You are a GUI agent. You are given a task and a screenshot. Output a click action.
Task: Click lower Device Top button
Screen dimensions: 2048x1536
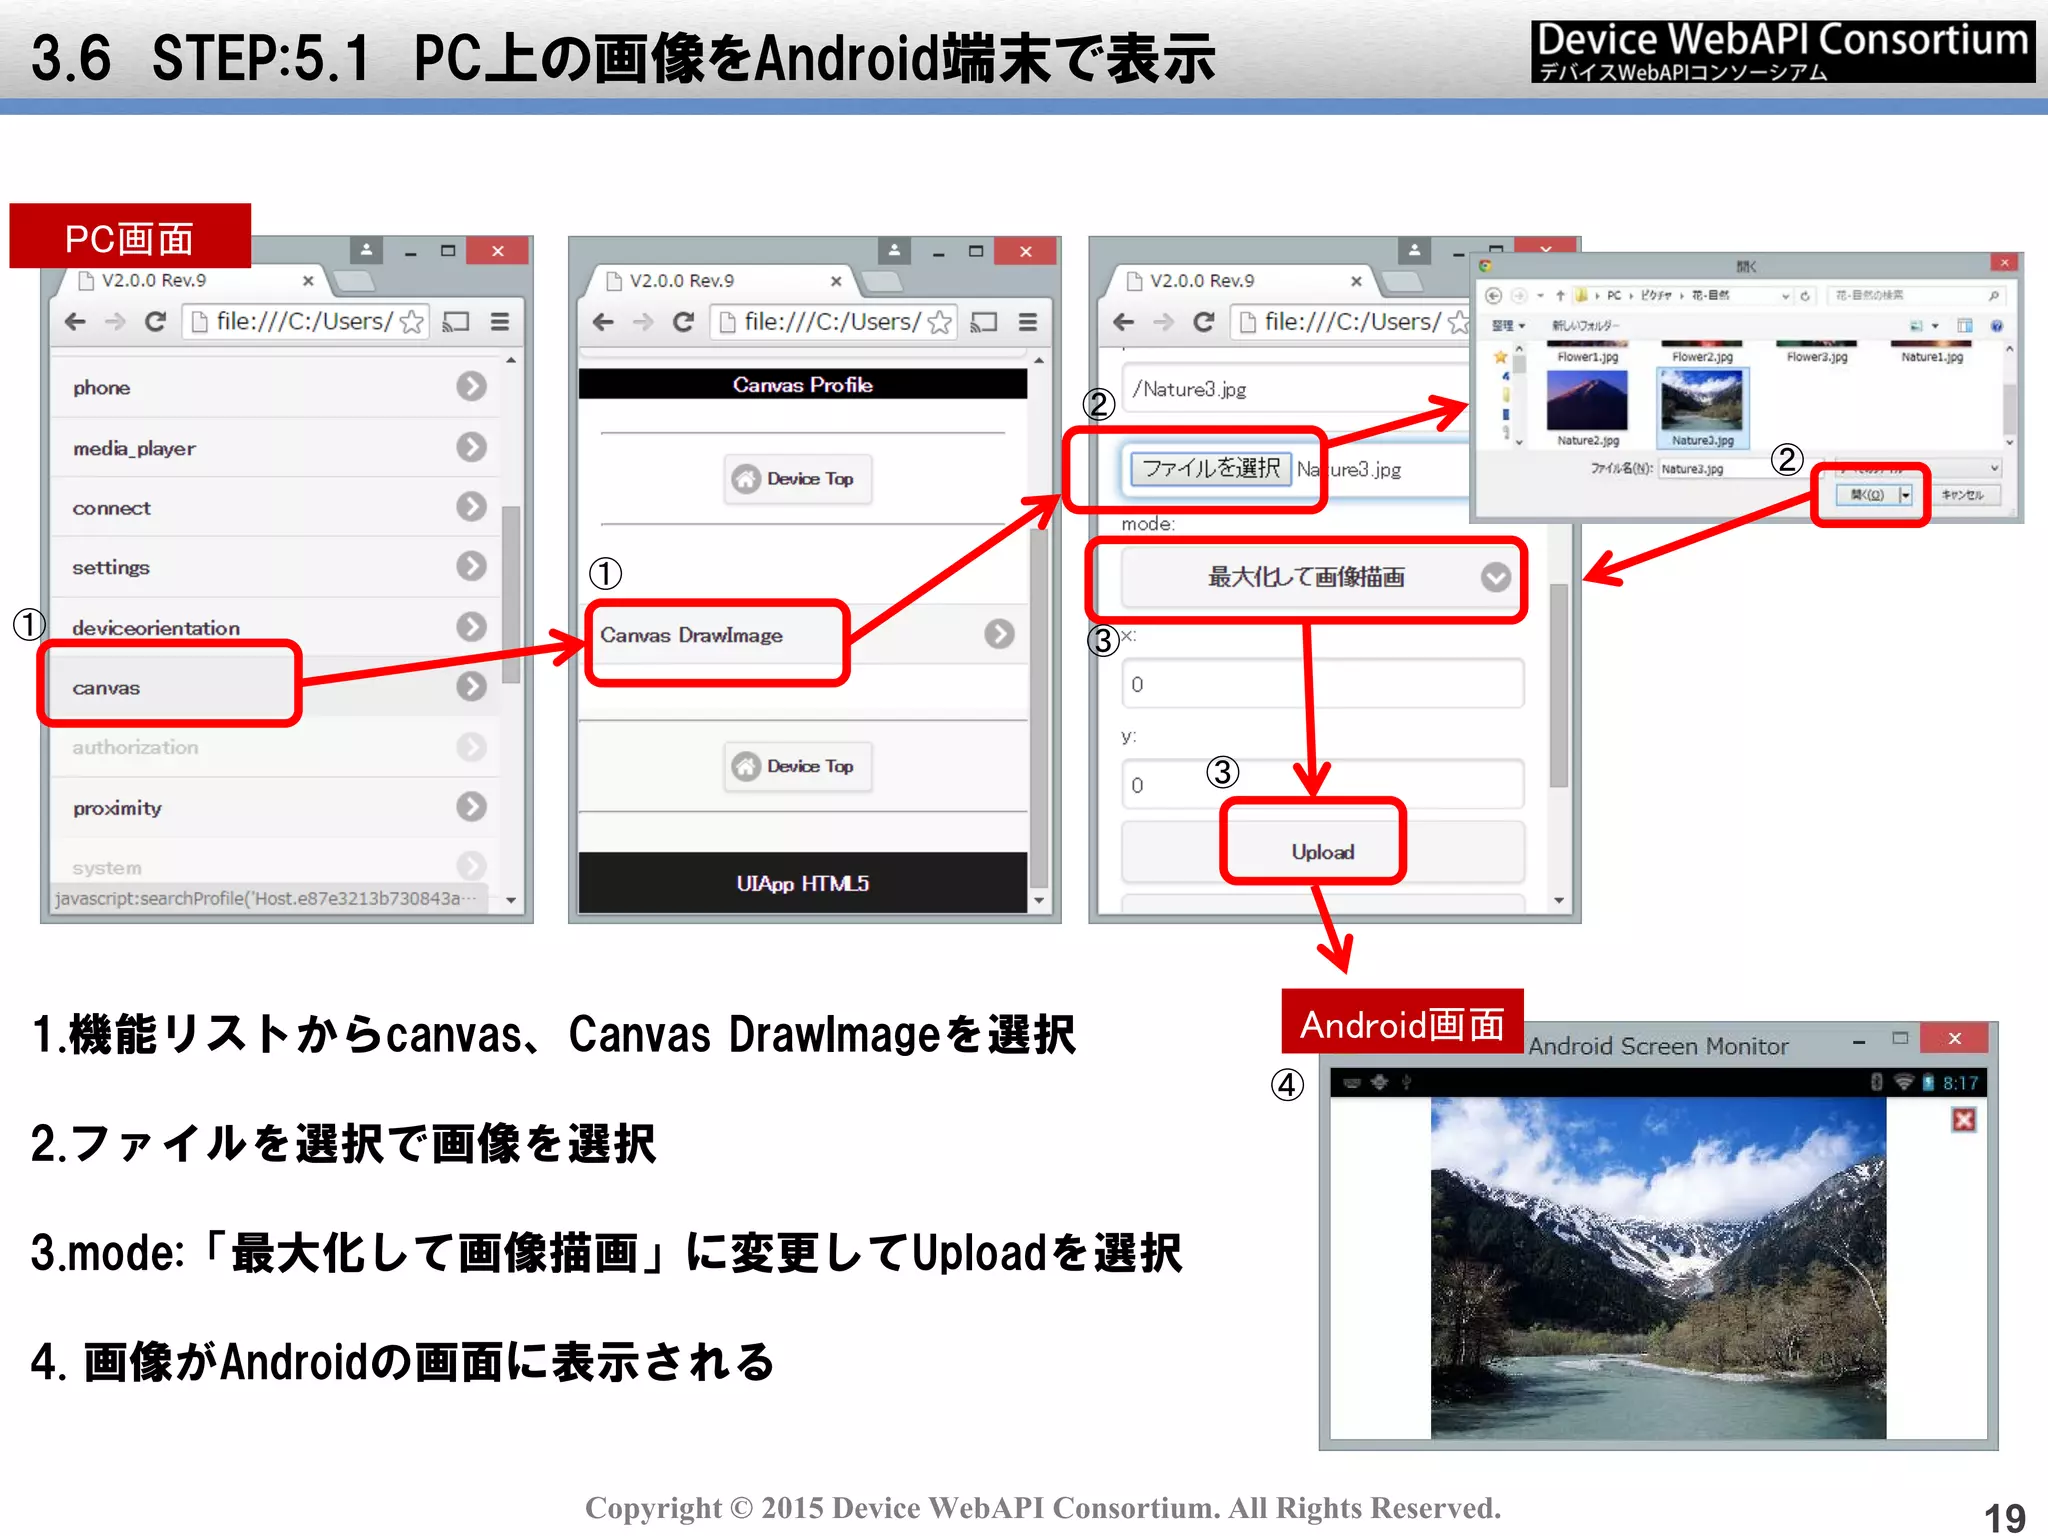(797, 766)
